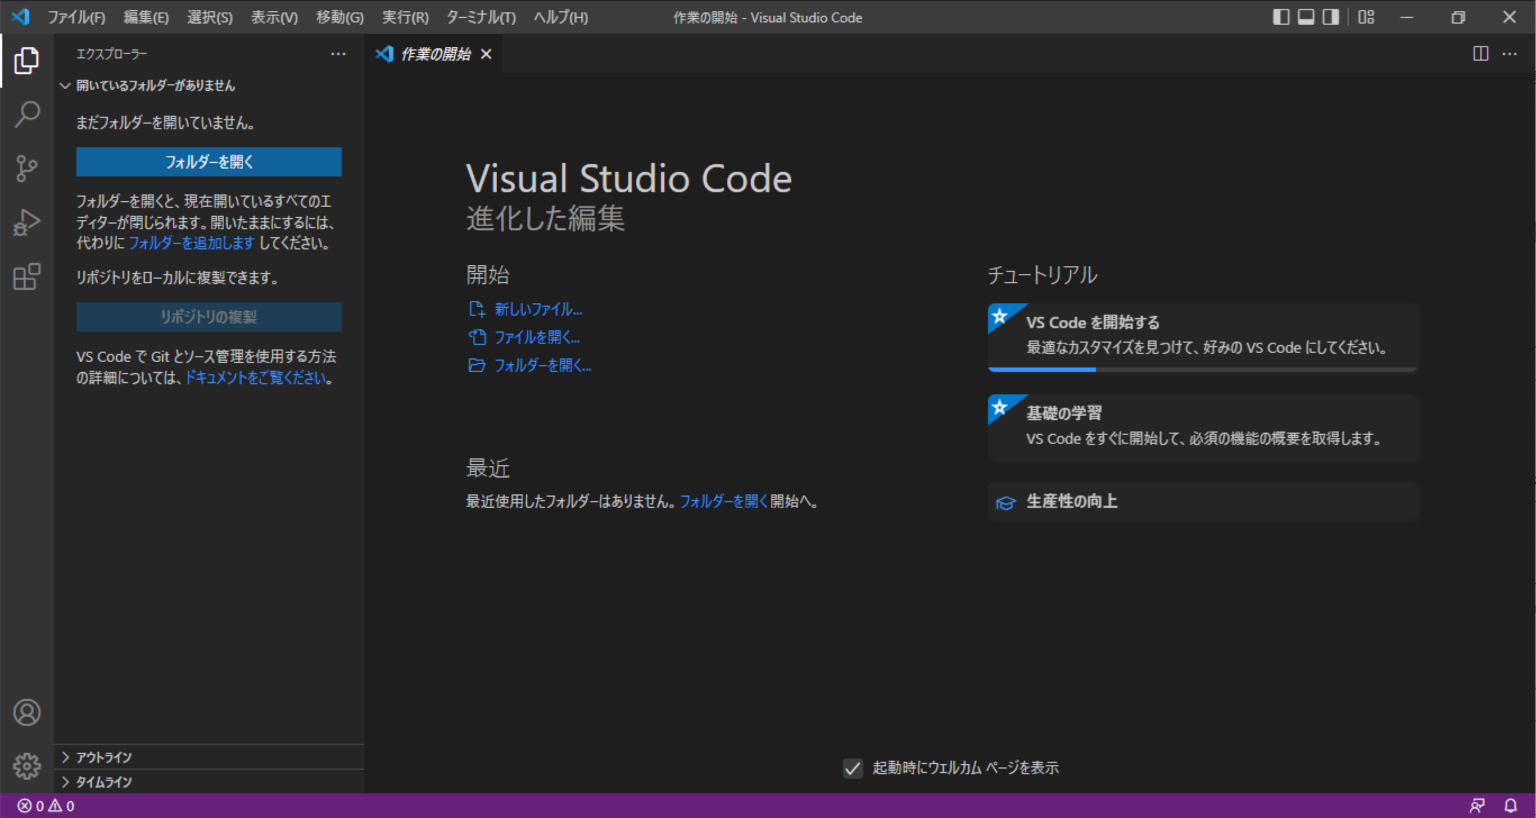
Task: Toggle the panel visibility in title bar
Action: tap(1305, 17)
